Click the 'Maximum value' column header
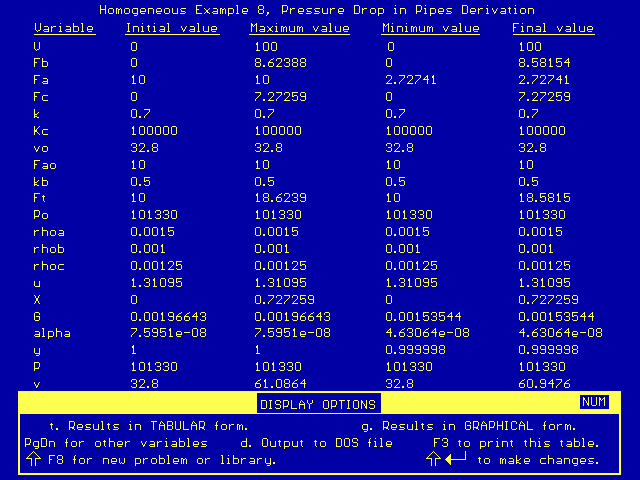Image resolution: width=640 pixels, height=480 pixels. pos(299,28)
